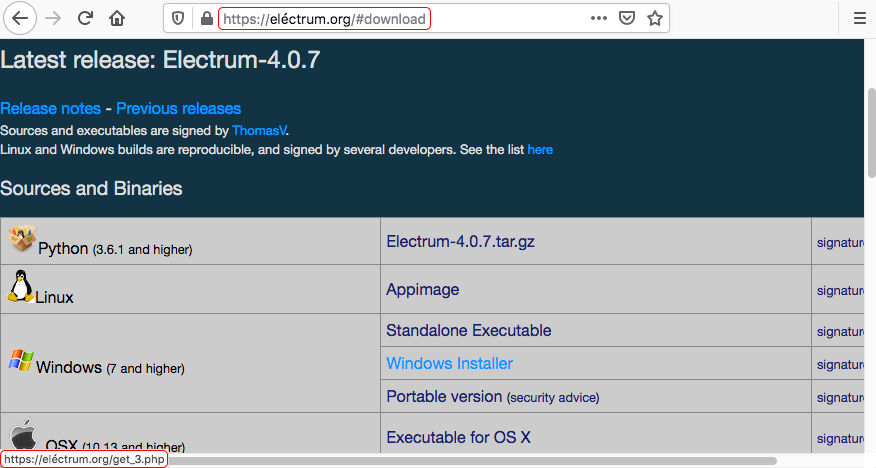Screen dimensions: 876x468
Task: Click the Windows flag logo icon
Action: 21,360
